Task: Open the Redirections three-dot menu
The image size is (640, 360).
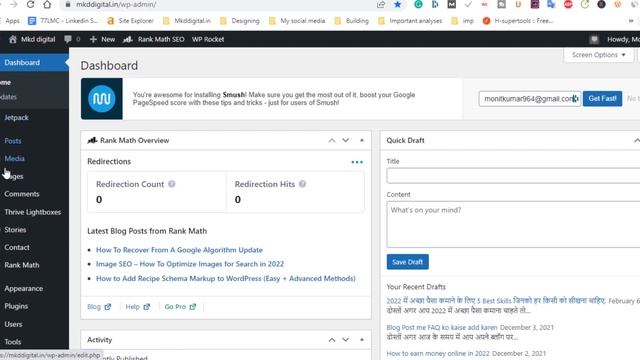Action: coord(357,162)
